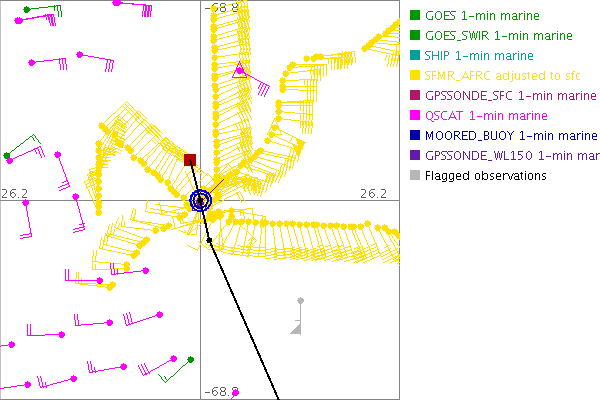This screenshot has height=400, width=600.
Task: Click the blue concentric circles storm center
Action: [x=201, y=200]
